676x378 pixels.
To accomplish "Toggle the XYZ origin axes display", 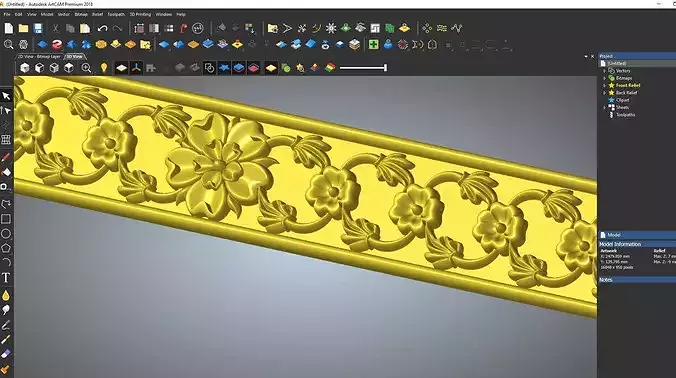I will 136,68.
